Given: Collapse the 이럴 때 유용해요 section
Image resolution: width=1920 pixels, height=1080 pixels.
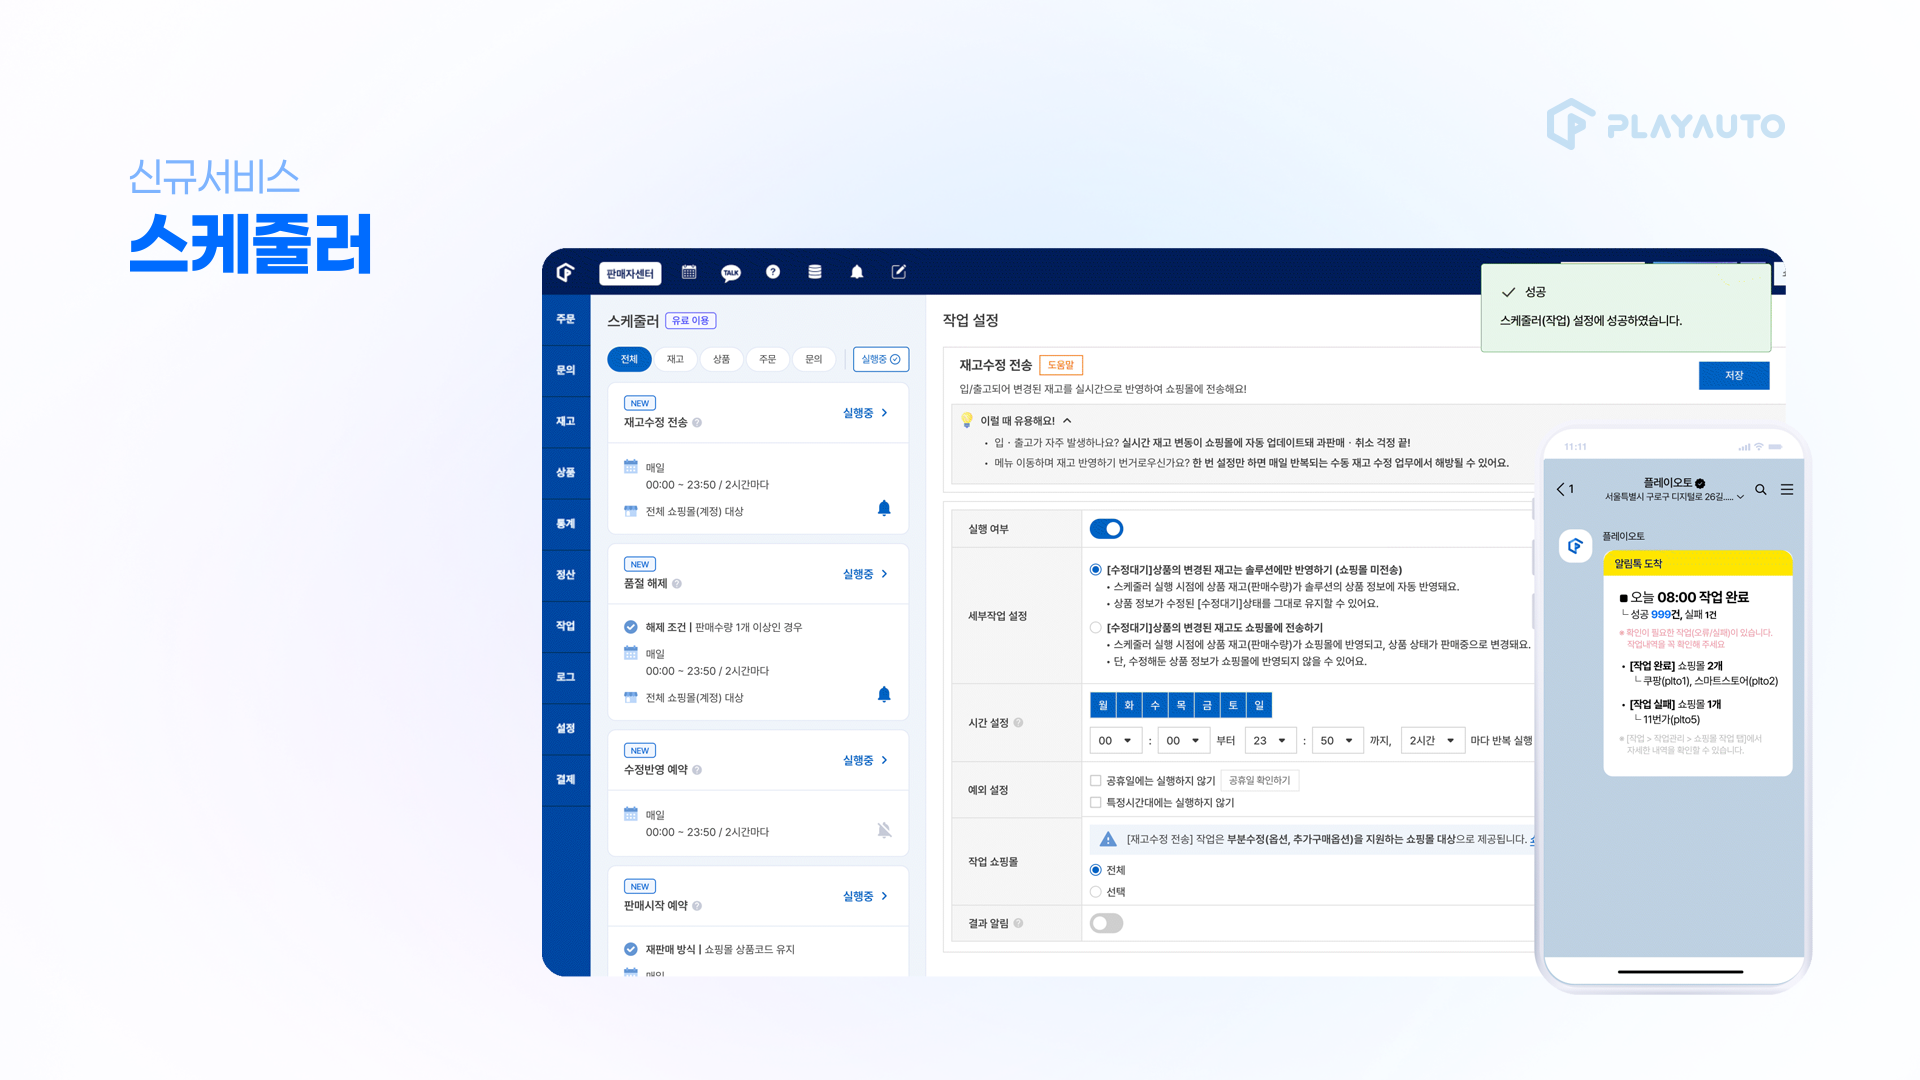Looking at the screenshot, I should (x=1067, y=421).
